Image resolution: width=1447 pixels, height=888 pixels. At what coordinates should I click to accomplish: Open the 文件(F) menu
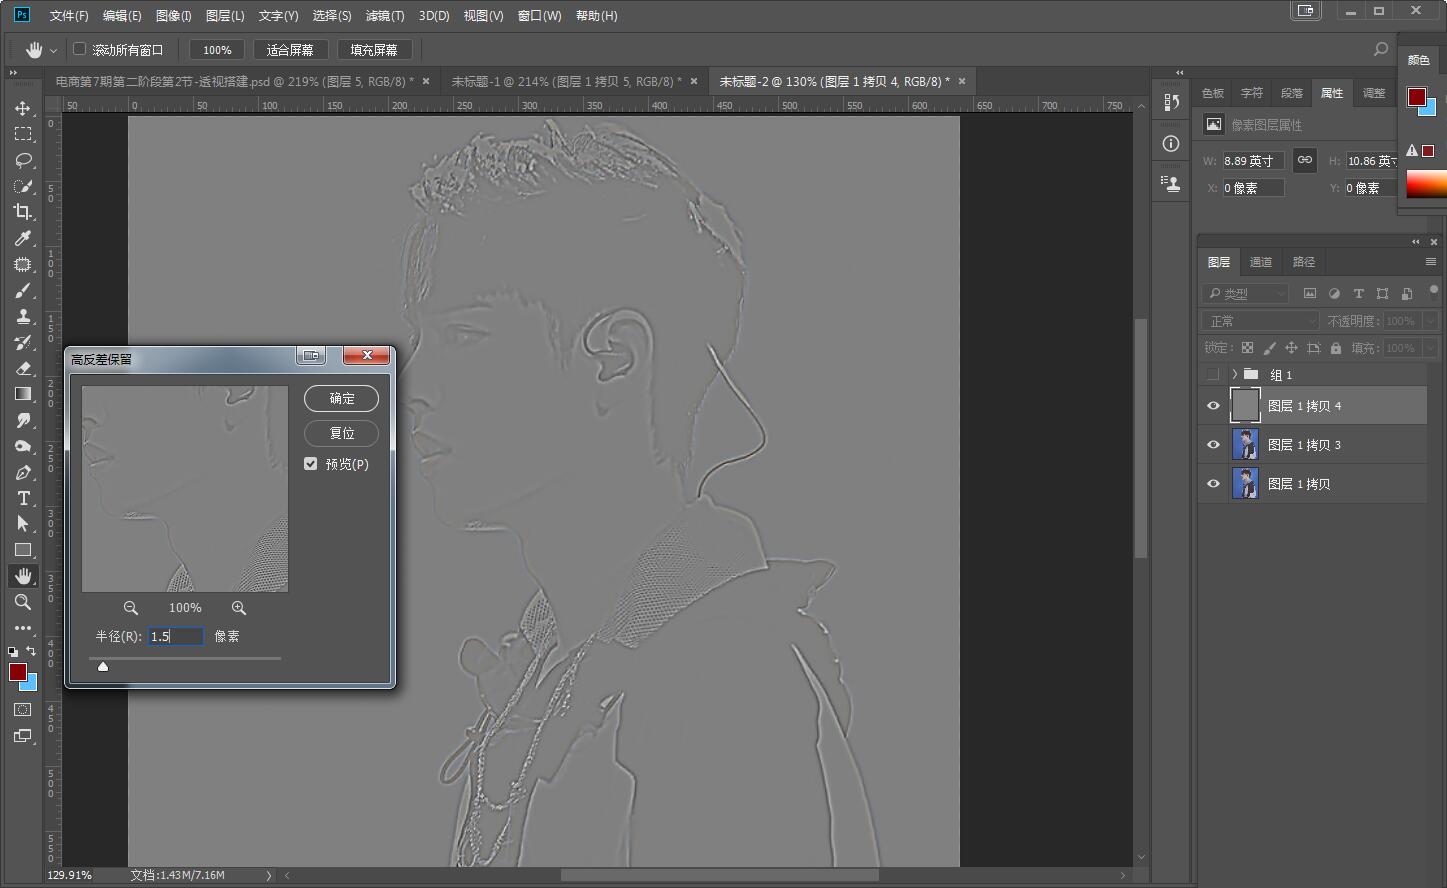pyautogui.click(x=69, y=16)
